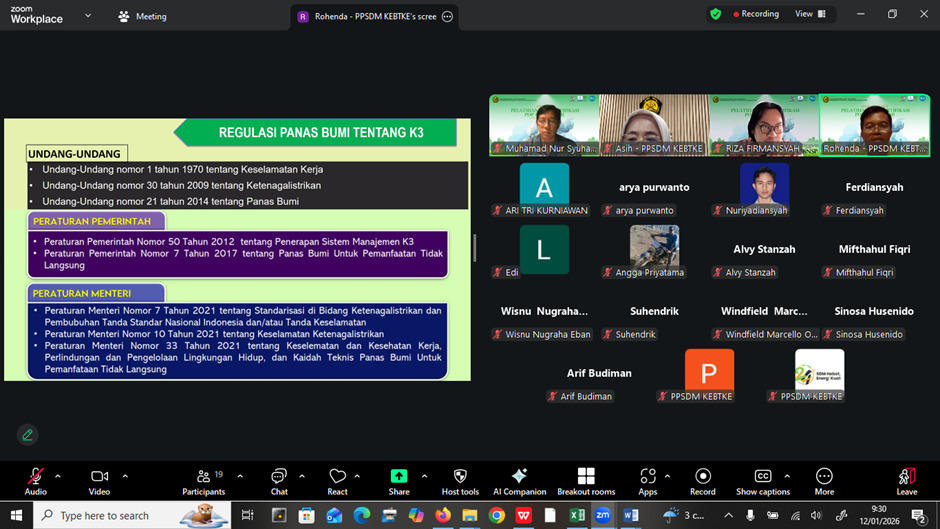Image resolution: width=940 pixels, height=529 pixels.
Task: Select Asih - PPSDM KEBTKE video thumbnail
Action: pyautogui.click(x=654, y=125)
